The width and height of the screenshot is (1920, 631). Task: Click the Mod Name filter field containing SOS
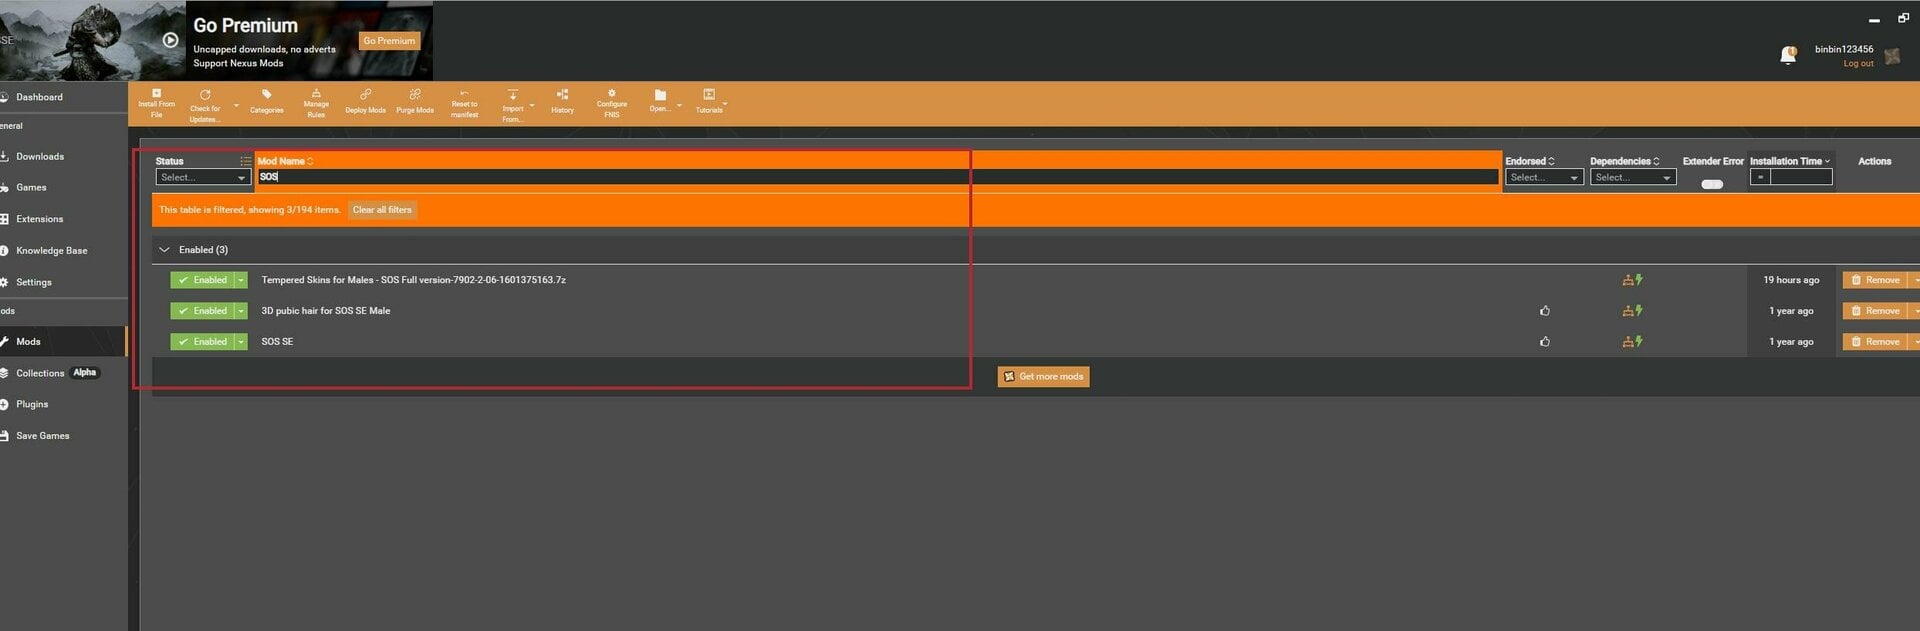877,177
